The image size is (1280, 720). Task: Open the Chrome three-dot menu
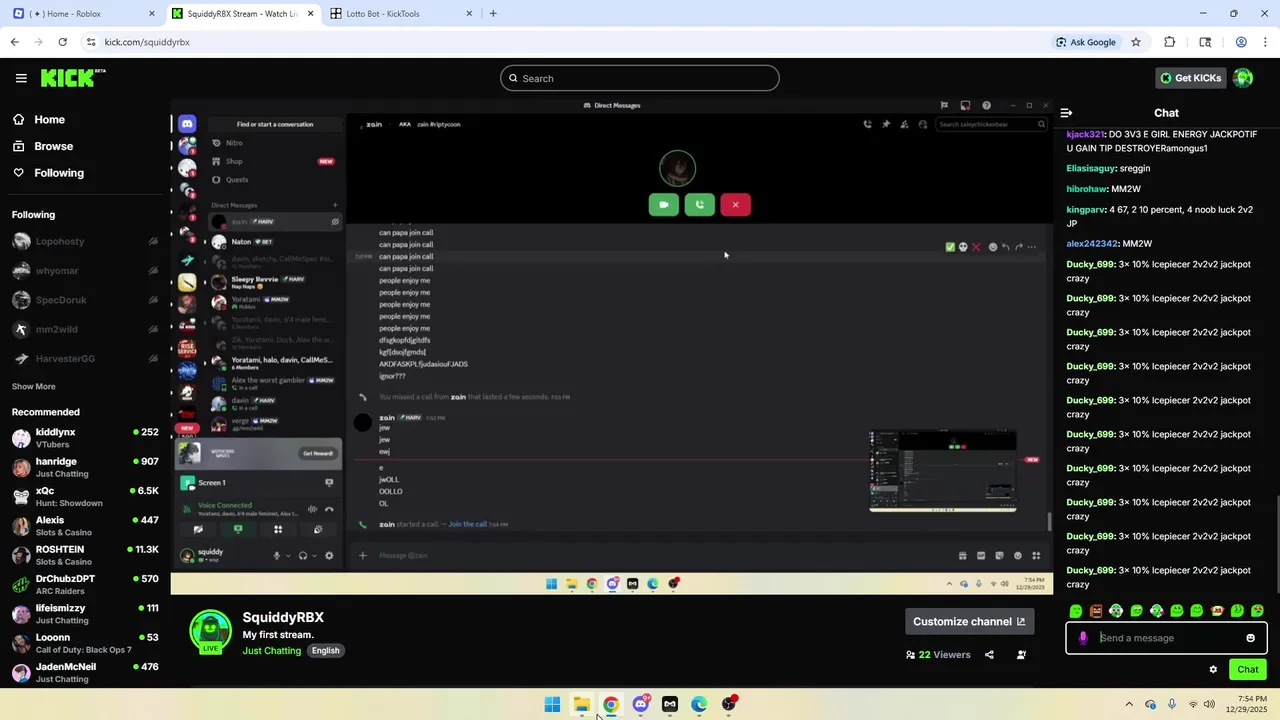coord(1265,42)
